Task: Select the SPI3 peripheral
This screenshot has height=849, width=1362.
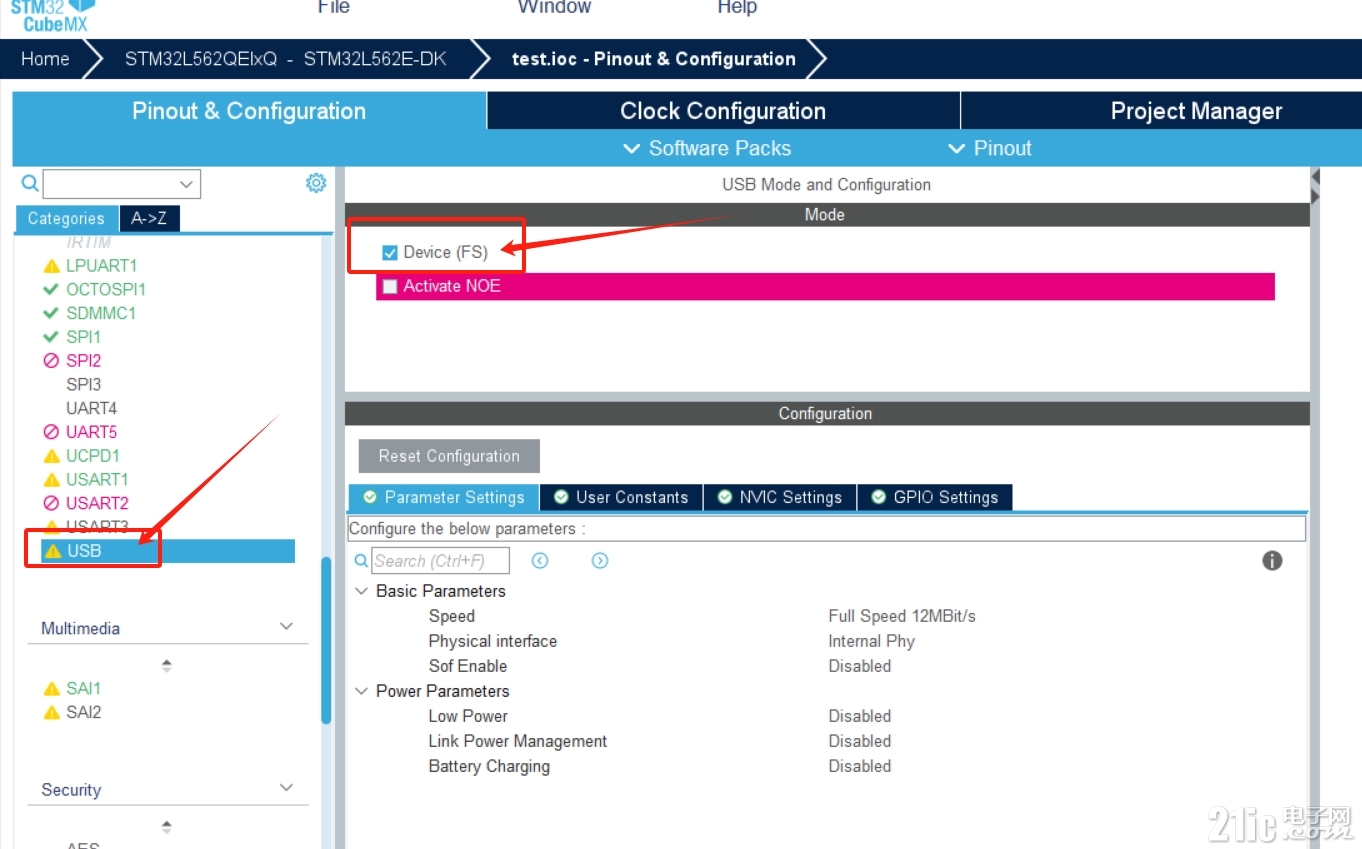Action: coord(83,384)
